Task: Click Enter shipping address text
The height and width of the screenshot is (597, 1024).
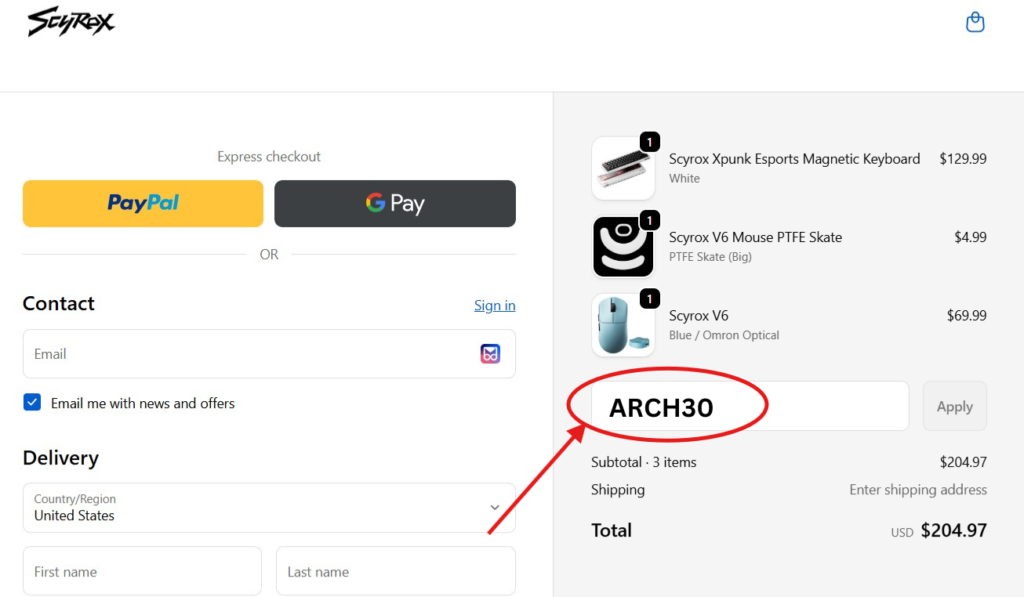Action: [x=917, y=489]
